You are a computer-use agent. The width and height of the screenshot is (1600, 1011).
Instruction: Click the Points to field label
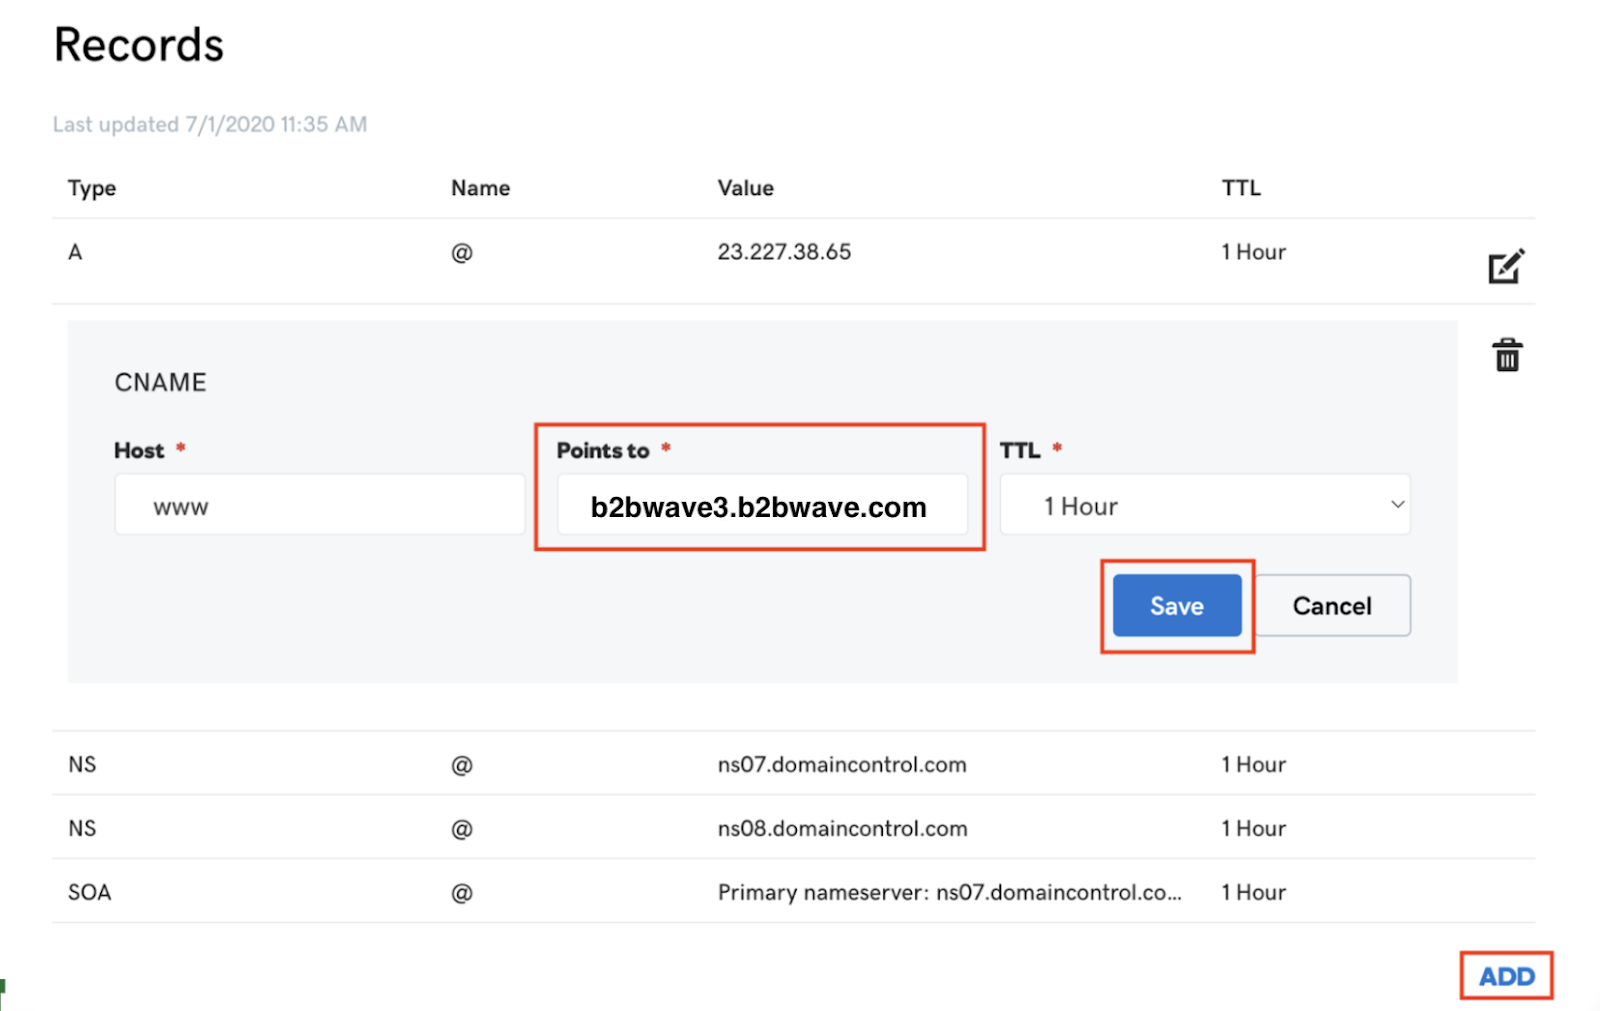click(603, 451)
